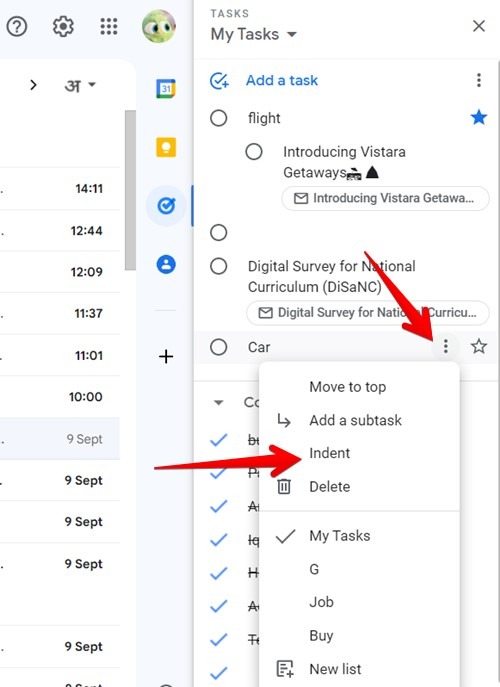Image resolution: width=500 pixels, height=687 pixels.
Task: Click the Tasks icon in the side panel
Action: [166, 205]
